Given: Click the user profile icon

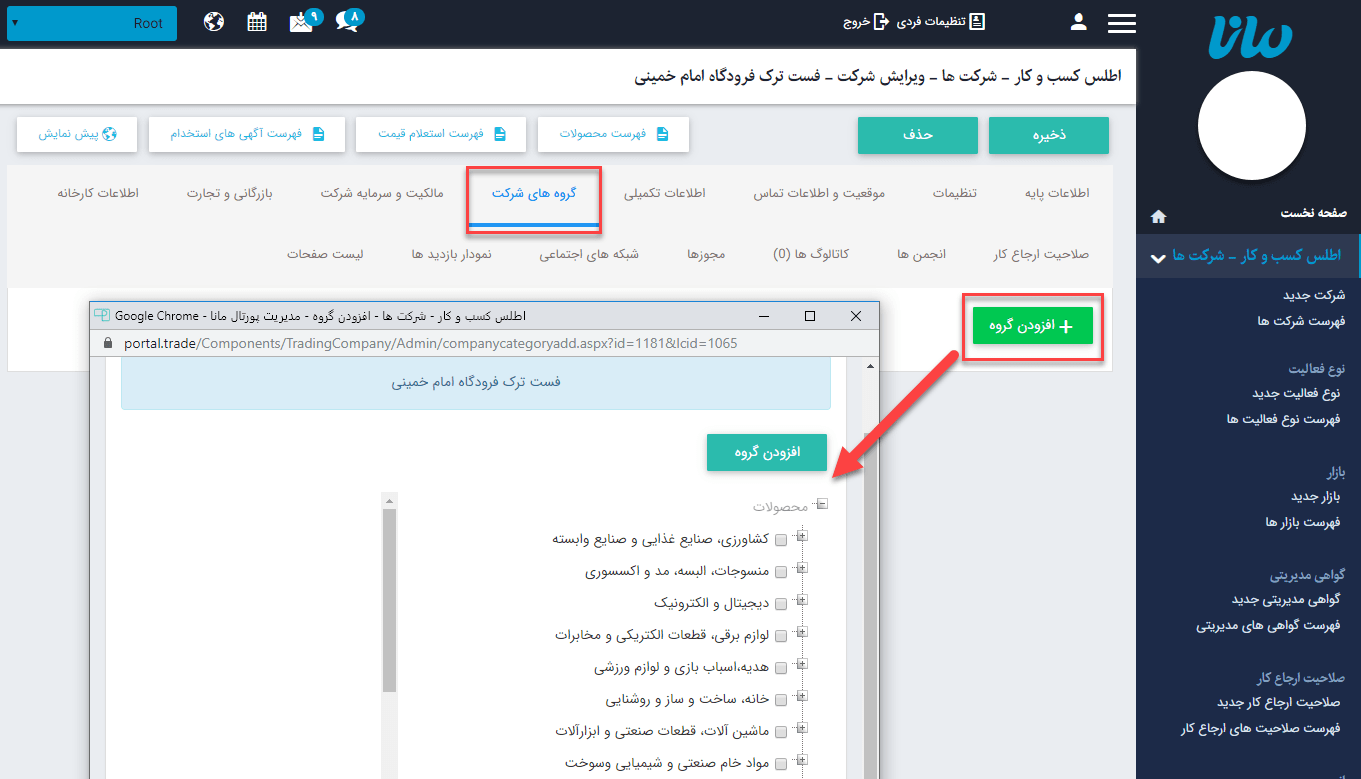Looking at the screenshot, I should (x=1078, y=22).
